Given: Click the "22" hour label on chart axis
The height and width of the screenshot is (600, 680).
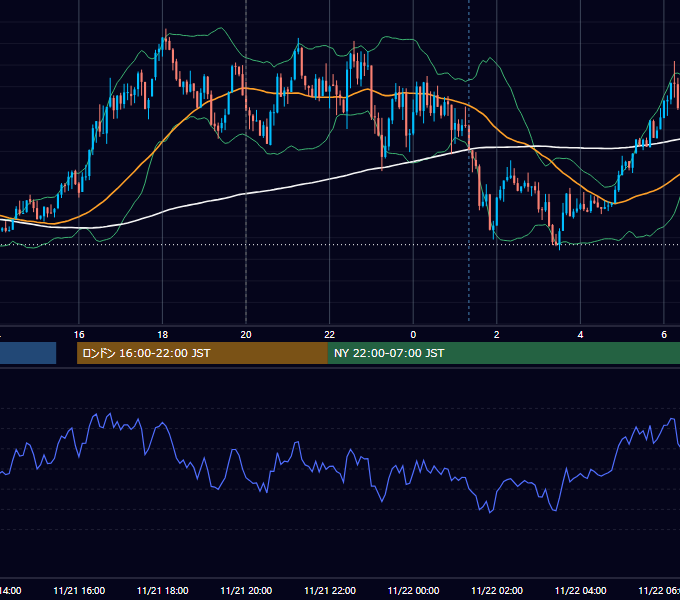Looking at the screenshot, I should pyautogui.click(x=330, y=335).
